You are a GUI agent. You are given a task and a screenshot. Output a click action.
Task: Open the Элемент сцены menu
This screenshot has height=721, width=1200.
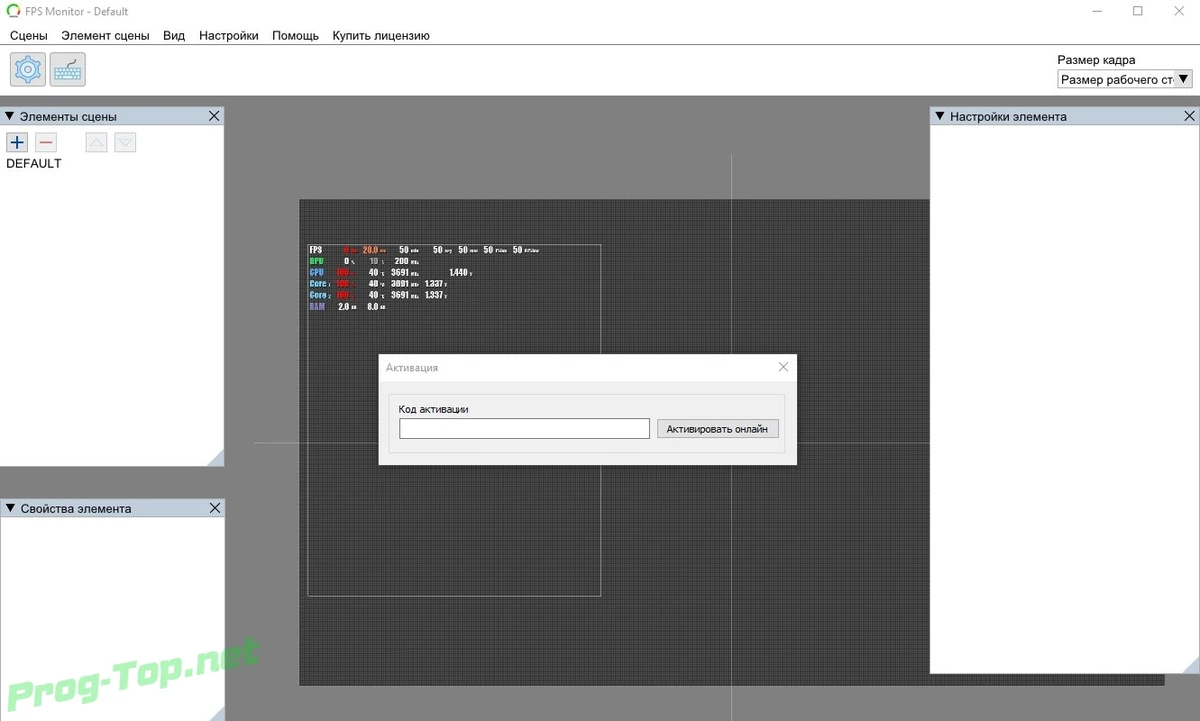click(105, 35)
